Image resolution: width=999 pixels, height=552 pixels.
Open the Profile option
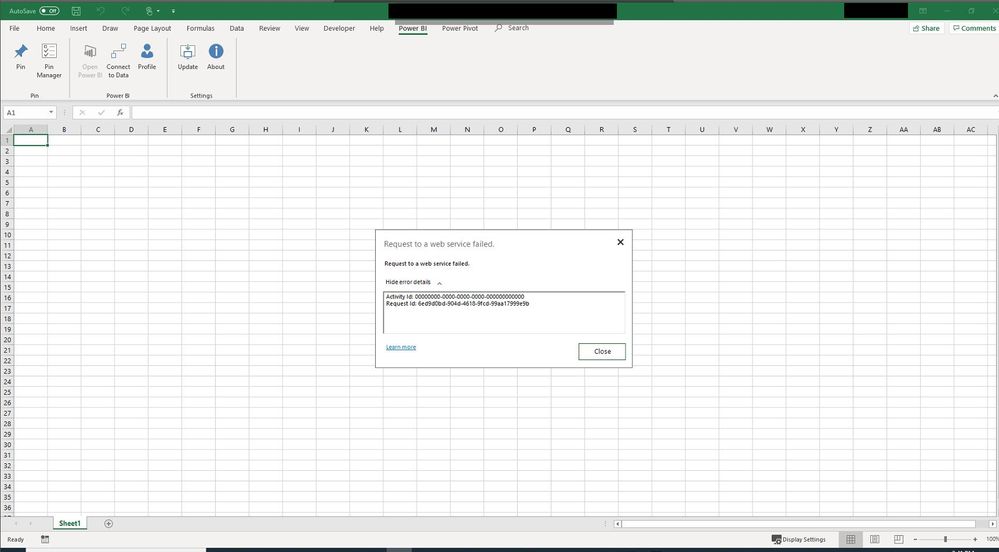(147, 57)
